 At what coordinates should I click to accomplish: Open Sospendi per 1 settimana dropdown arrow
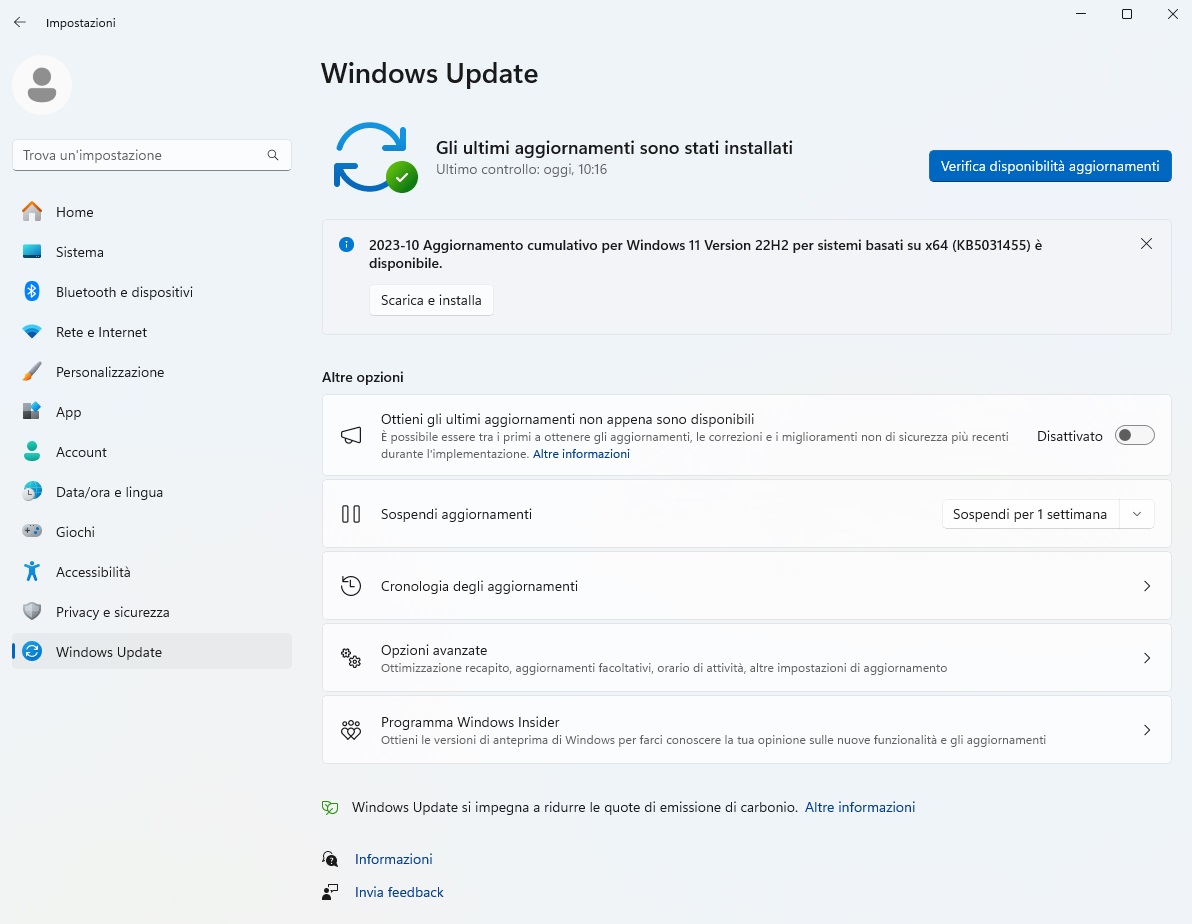[x=1136, y=514]
